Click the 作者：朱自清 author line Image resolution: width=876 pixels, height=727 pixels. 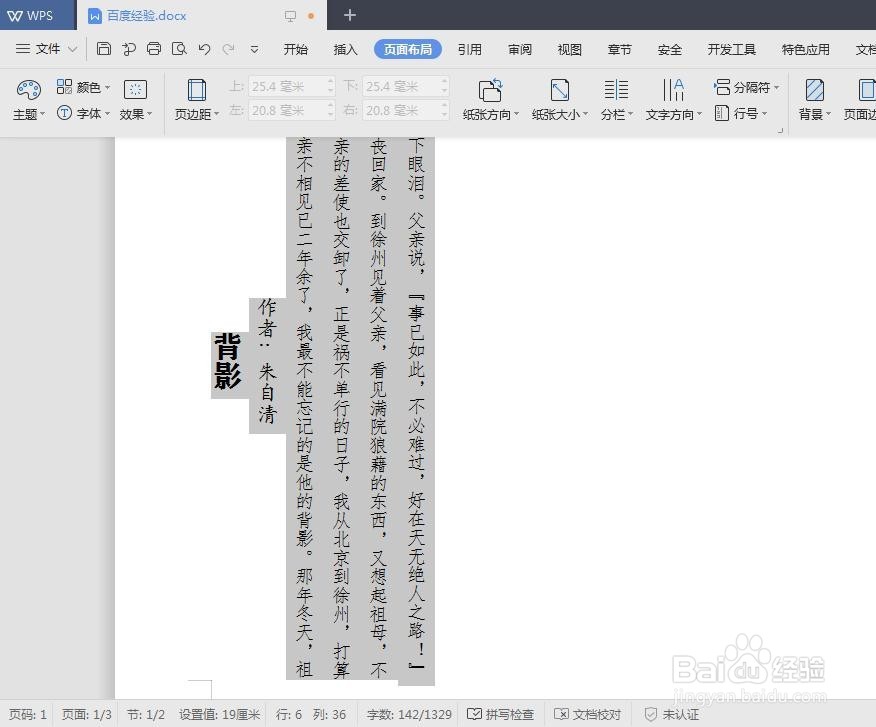point(267,362)
